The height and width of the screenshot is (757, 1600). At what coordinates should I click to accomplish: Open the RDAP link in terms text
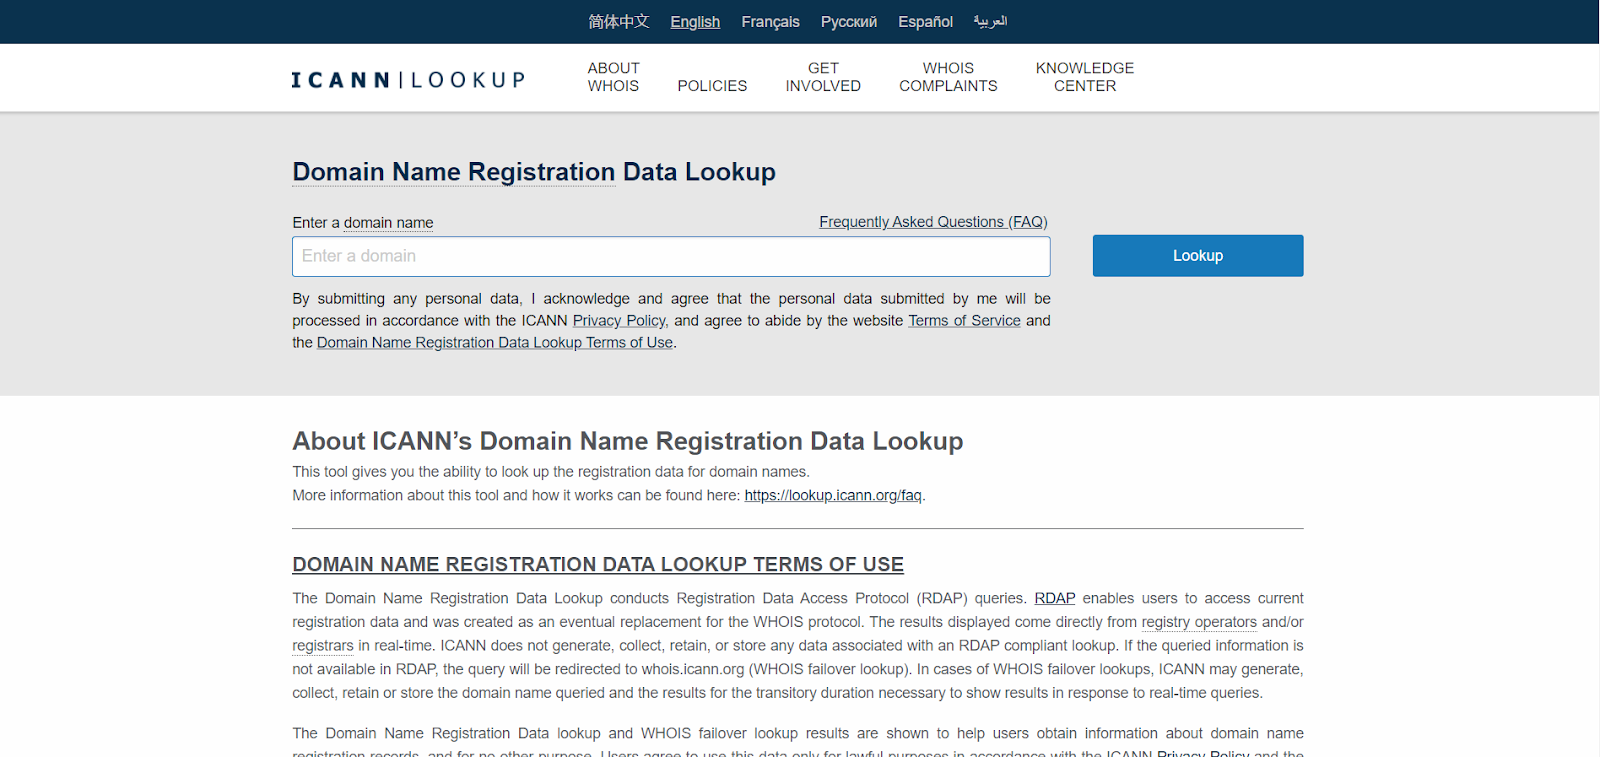click(x=1055, y=599)
